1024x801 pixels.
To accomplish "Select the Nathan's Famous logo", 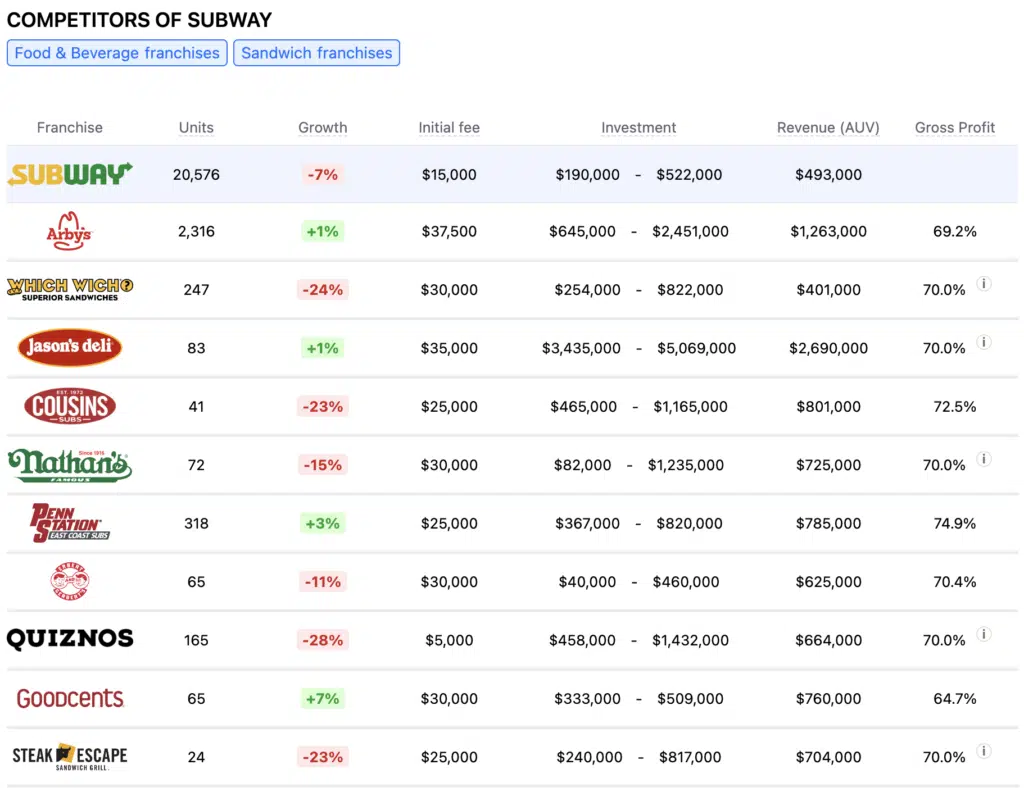I will pos(69,464).
